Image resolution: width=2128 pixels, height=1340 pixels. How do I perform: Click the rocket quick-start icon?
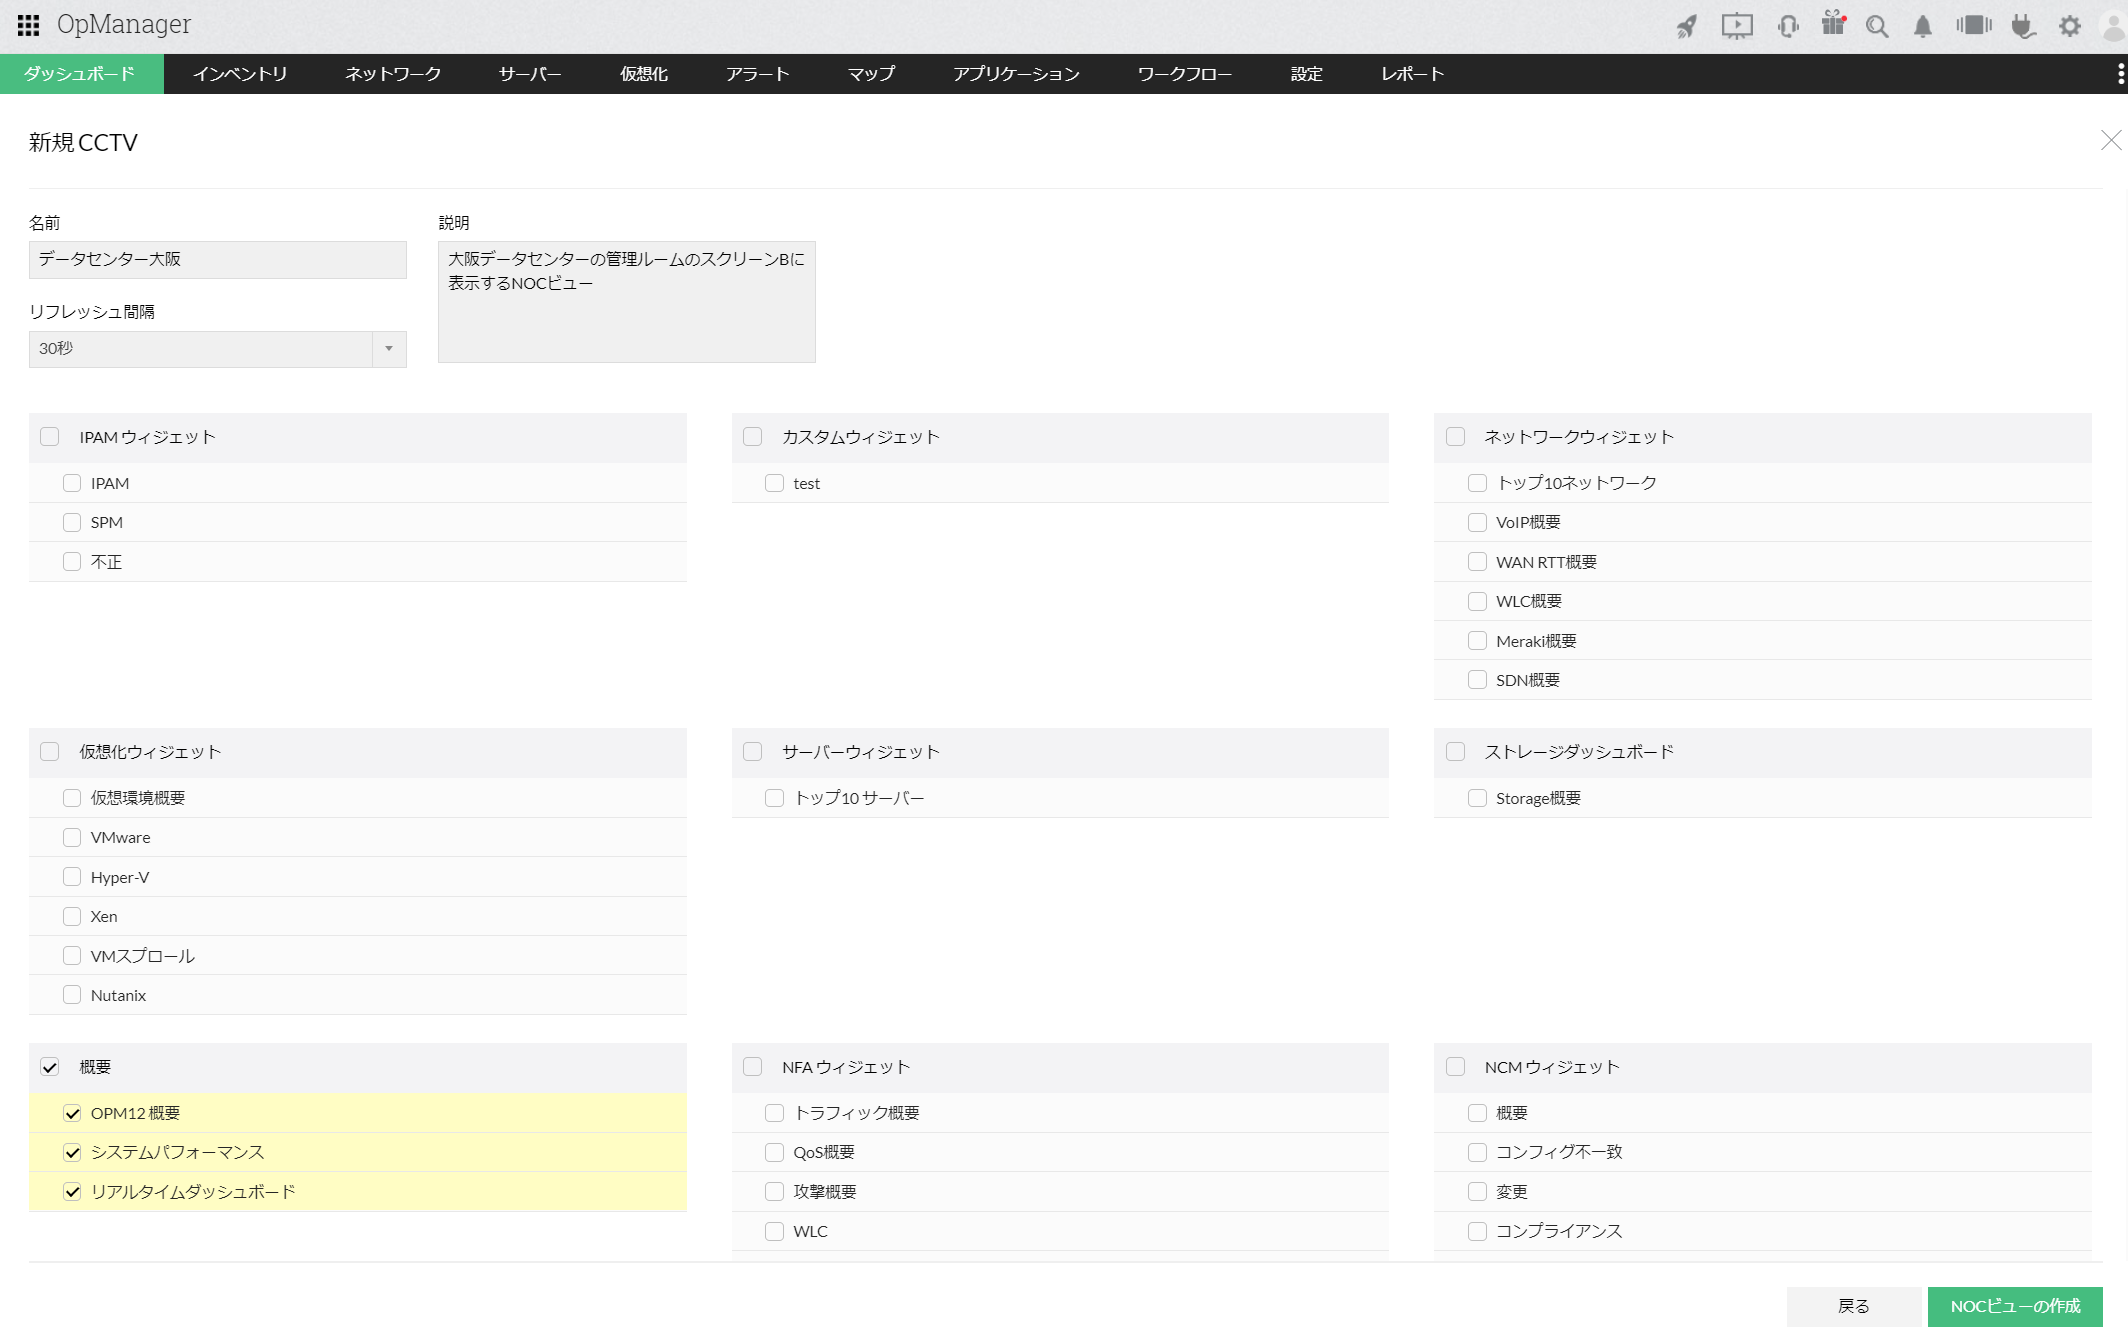pyautogui.click(x=1687, y=26)
